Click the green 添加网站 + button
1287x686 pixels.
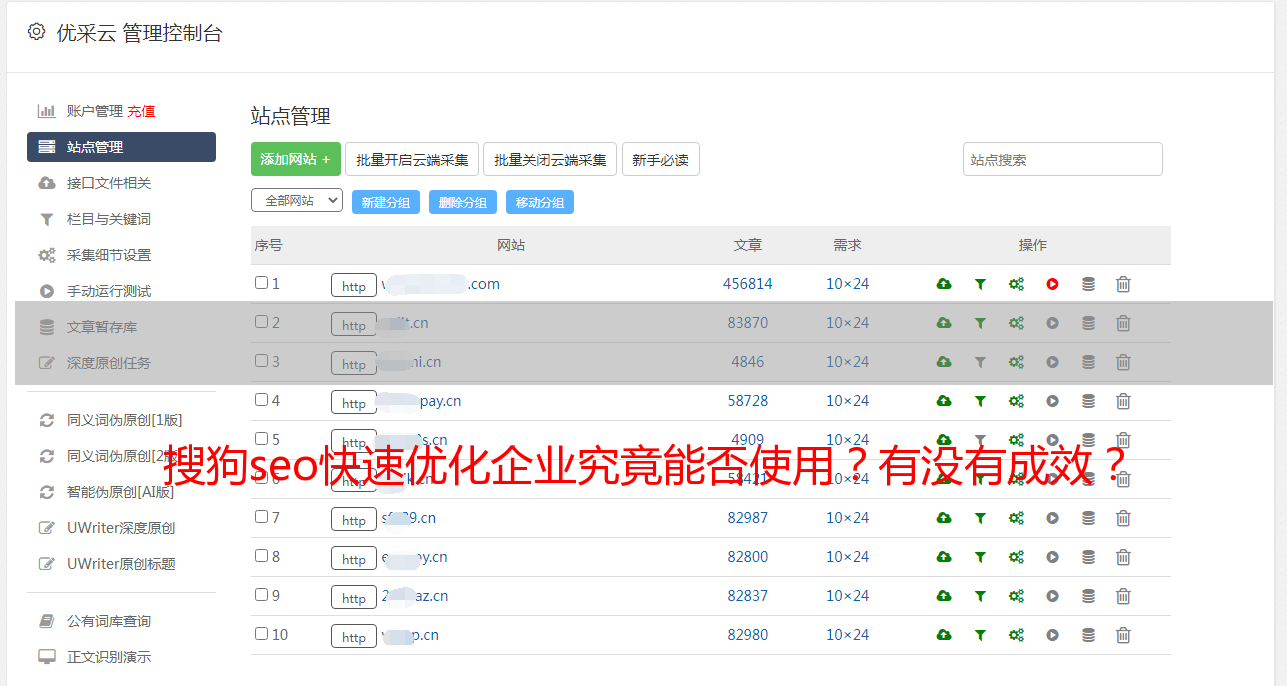(x=296, y=159)
